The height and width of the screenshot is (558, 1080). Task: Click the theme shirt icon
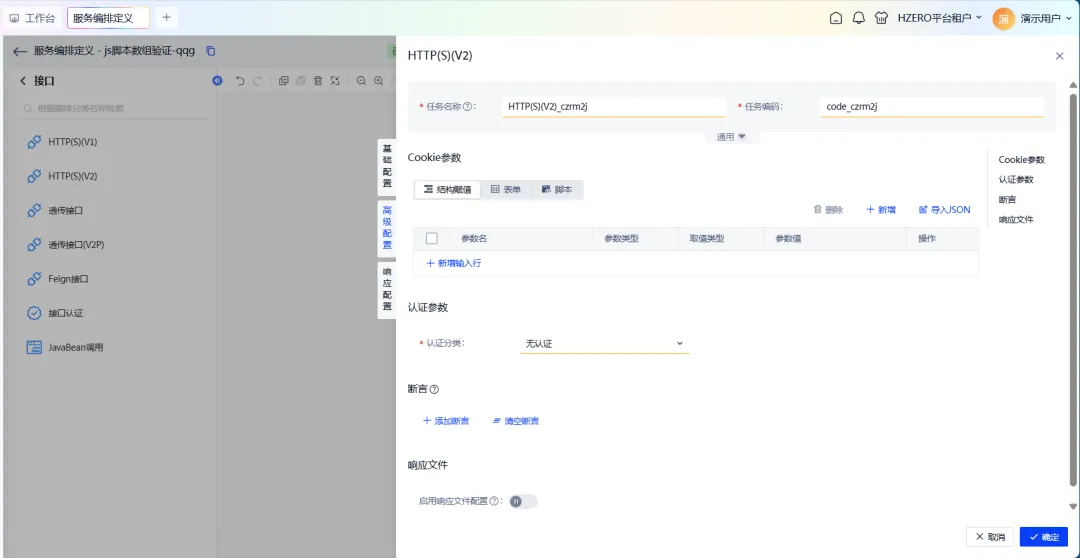pyautogui.click(x=881, y=19)
